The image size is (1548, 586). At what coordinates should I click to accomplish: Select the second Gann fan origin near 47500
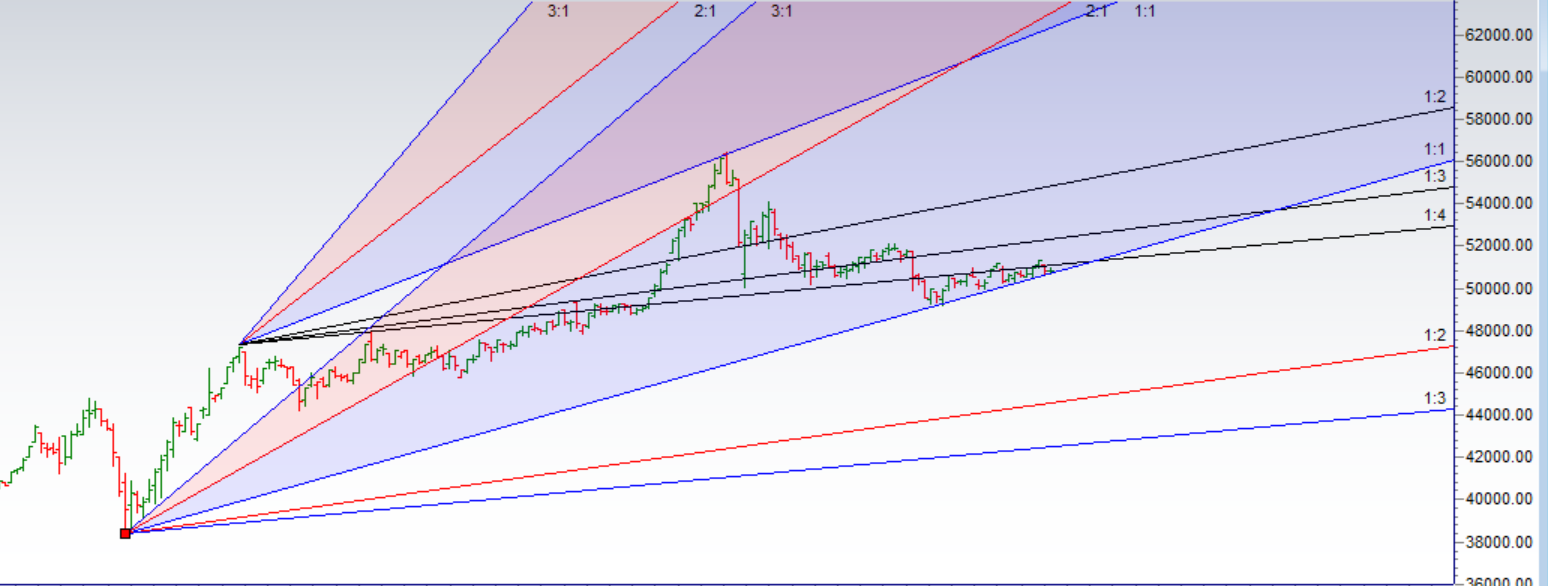(240, 344)
